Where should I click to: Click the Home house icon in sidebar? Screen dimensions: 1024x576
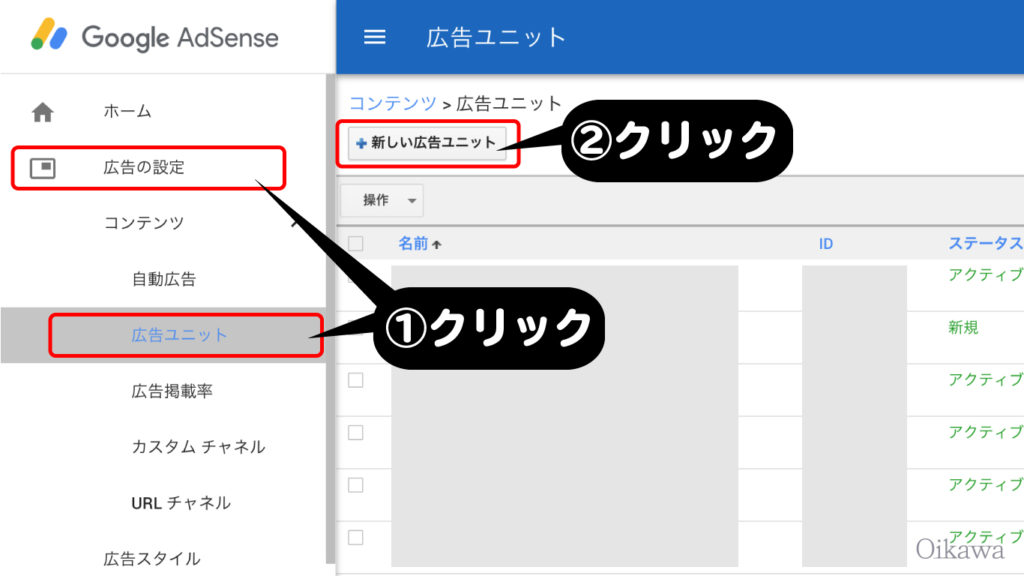tap(43, 112)
